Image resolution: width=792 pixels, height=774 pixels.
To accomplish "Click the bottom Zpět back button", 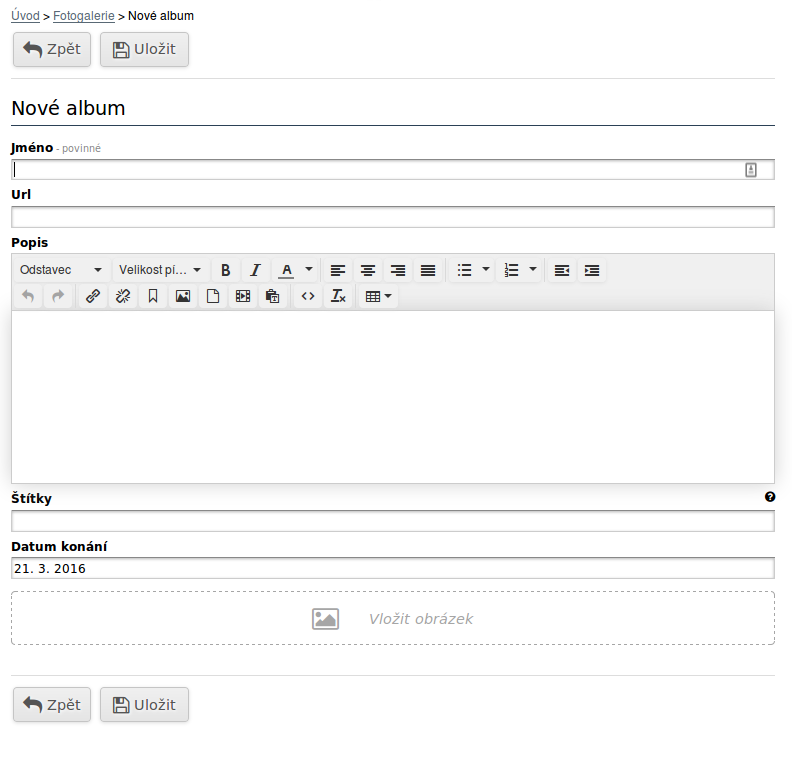I will 52,705.
